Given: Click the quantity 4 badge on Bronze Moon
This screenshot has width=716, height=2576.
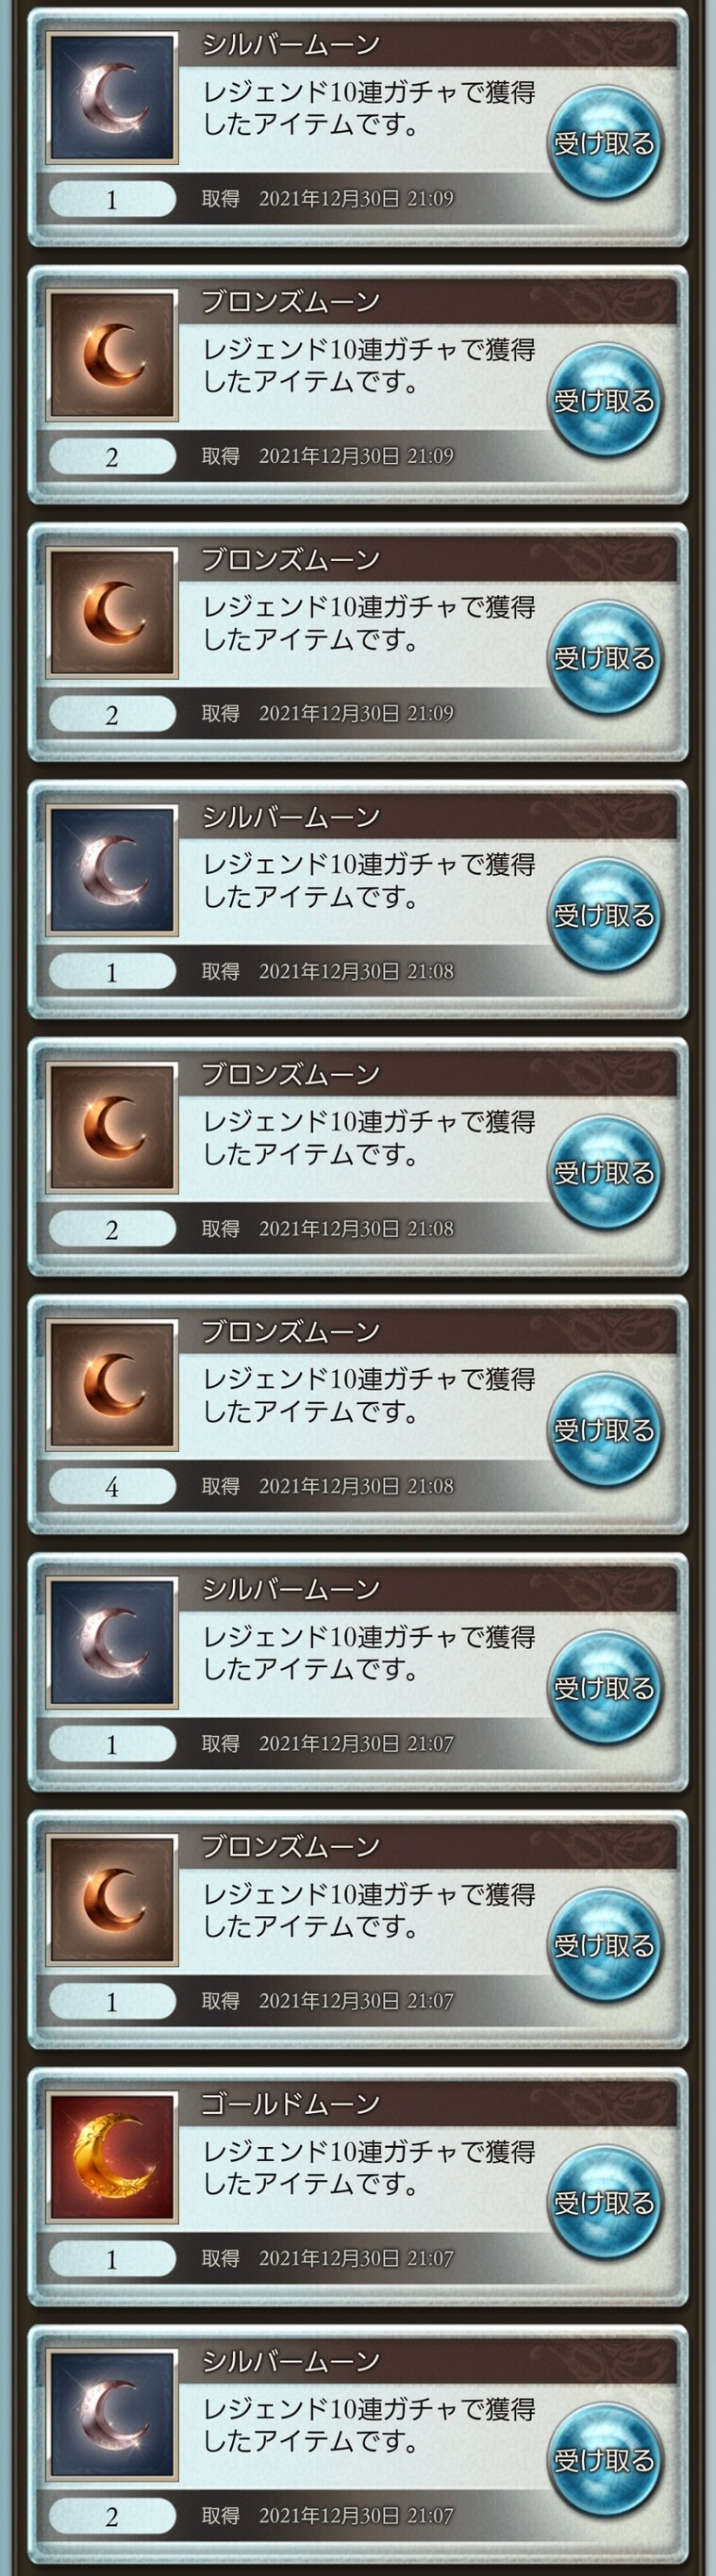Looking at the screenshot, I should pyautogui.click(x=112, y=1487).
